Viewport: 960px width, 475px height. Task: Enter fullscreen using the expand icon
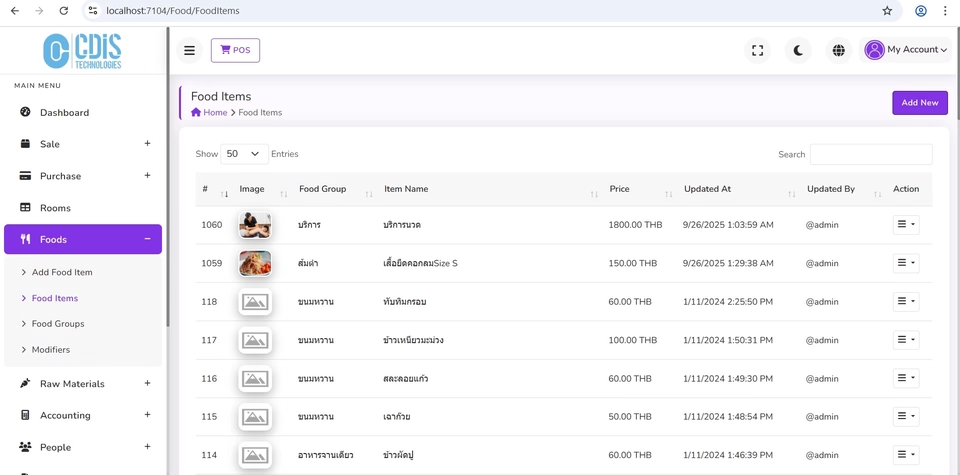point(758,50)
